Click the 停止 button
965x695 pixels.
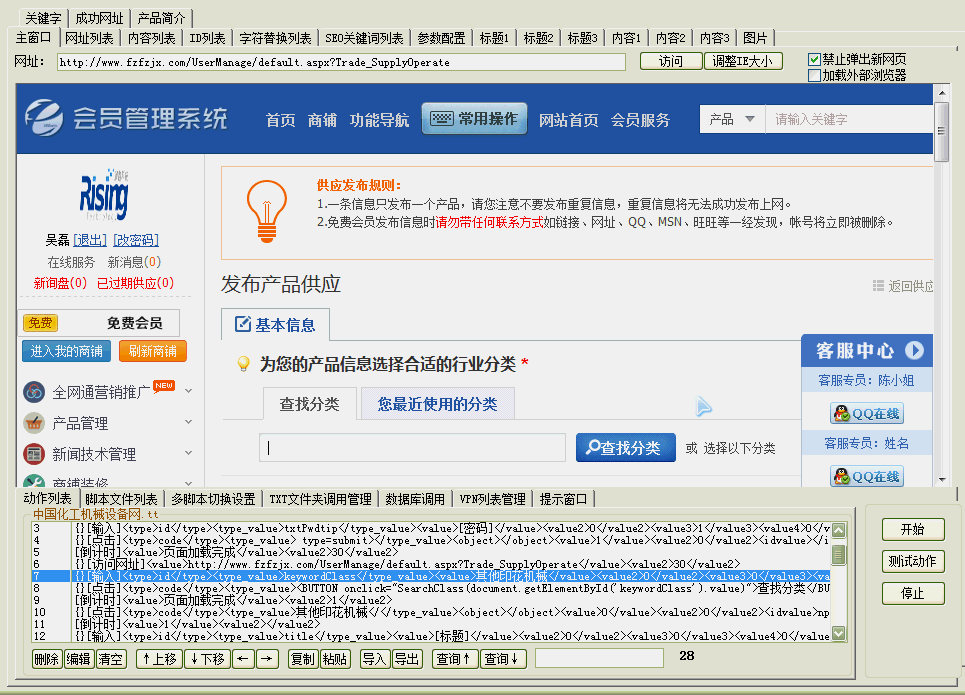pyautogui.click(x=913, y=593)
